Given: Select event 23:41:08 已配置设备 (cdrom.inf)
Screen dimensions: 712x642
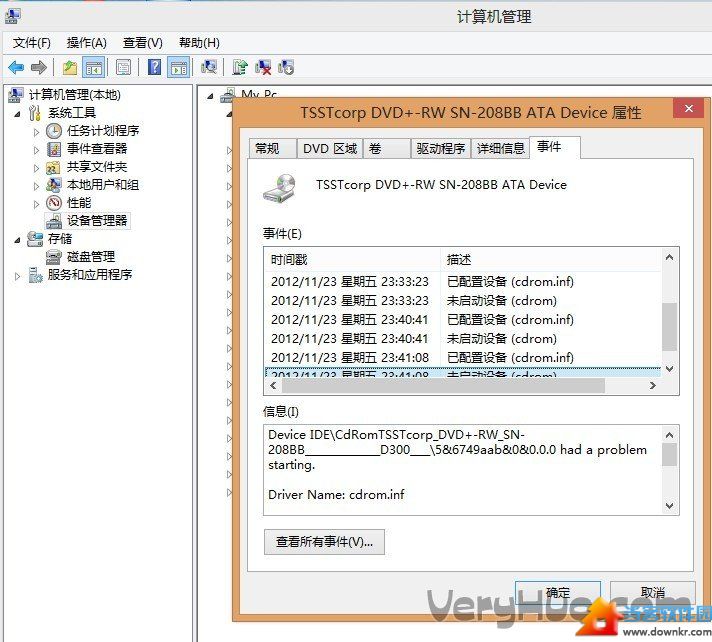Looking at the screenshot, I should (463, 358).
